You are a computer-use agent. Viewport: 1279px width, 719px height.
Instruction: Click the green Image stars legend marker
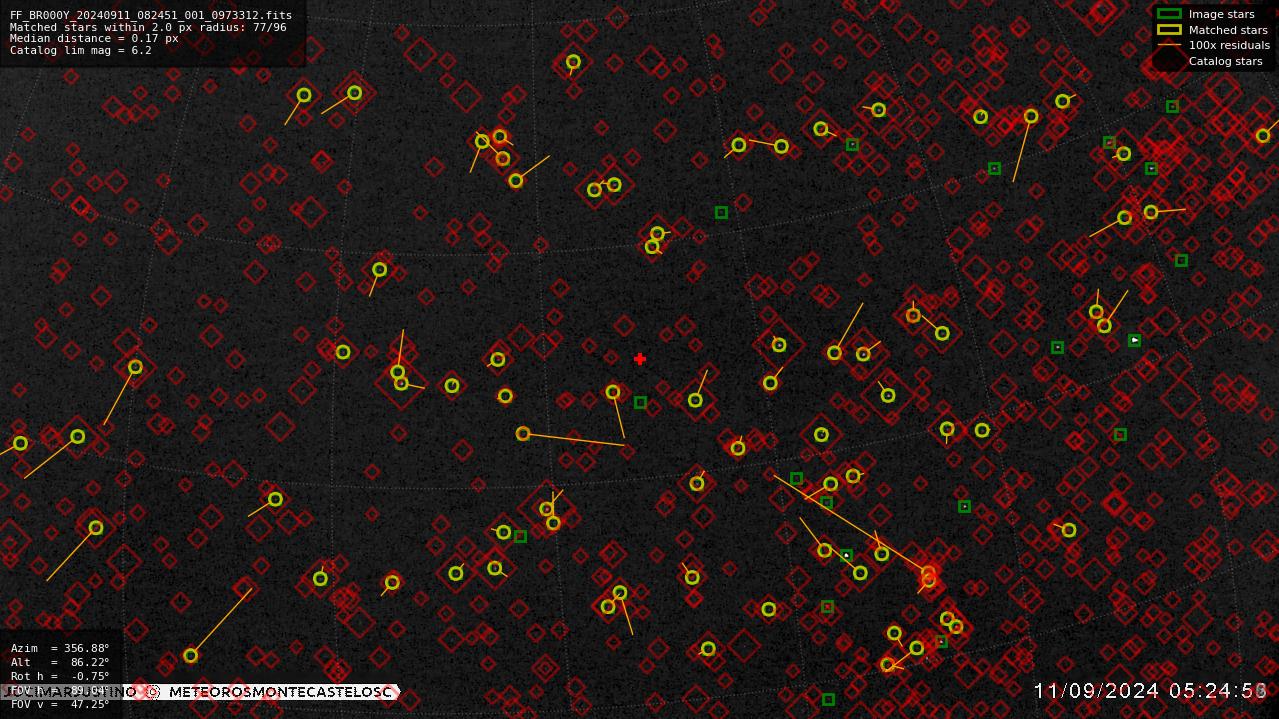pyautogui.click(x=1169, y=14)
